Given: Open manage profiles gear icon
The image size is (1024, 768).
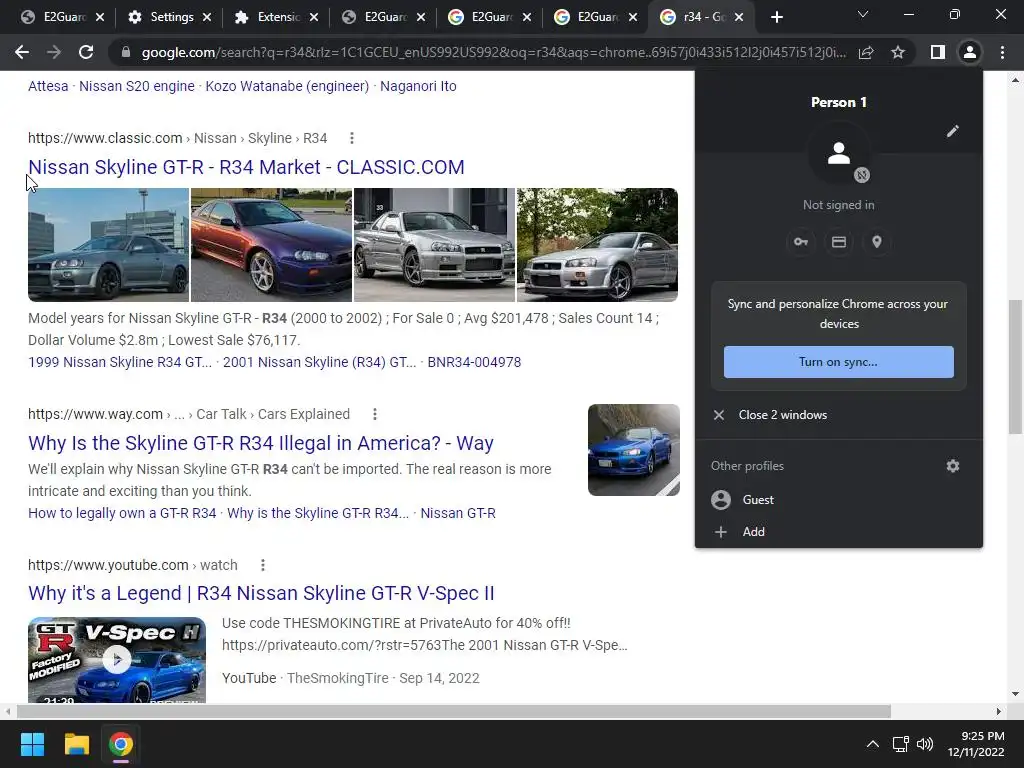Looking at the screenshot, I should coord(953,466).
